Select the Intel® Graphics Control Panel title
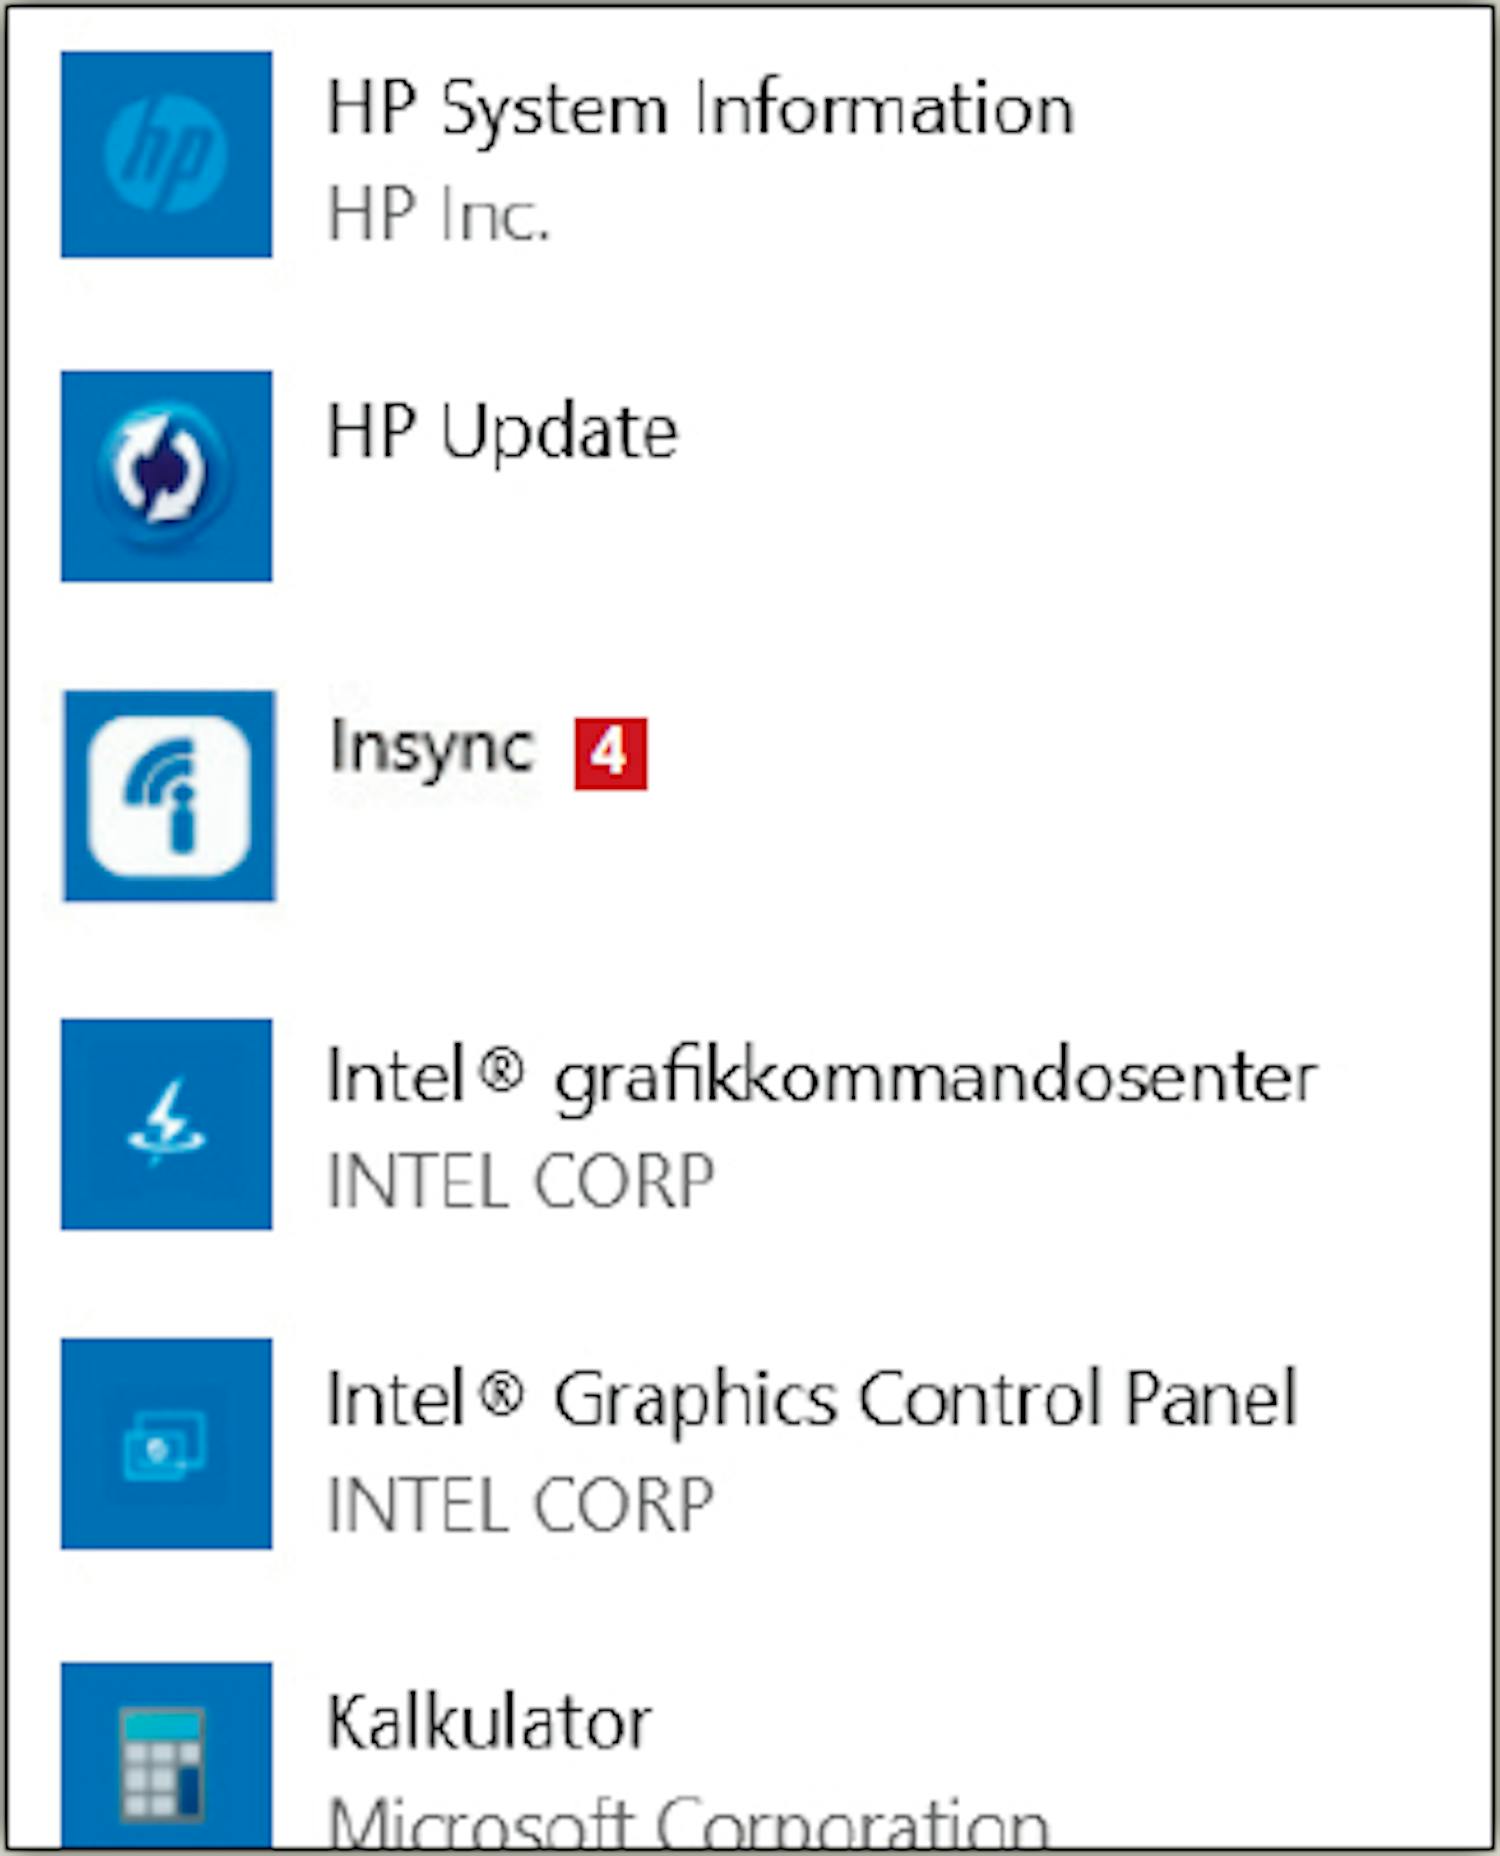The height and width of the screenshot is (1856, 1500). coord(813,1400)
